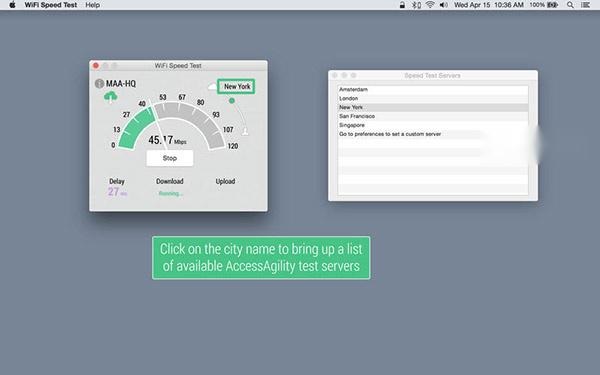
Task: Click the date and time clock
Action: tap(489, 5)
